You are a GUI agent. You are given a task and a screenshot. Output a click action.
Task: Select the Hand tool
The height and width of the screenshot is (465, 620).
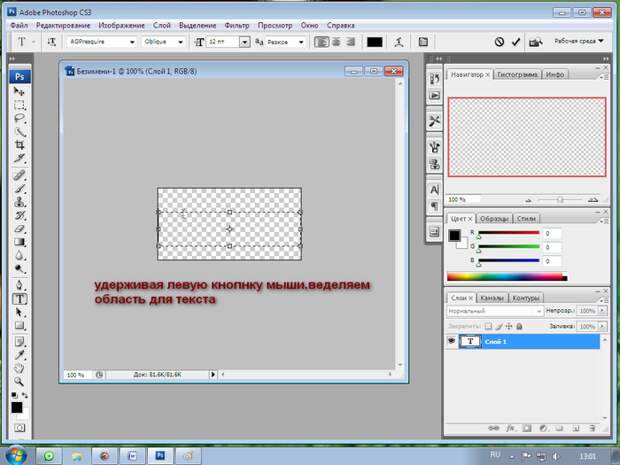19,368
